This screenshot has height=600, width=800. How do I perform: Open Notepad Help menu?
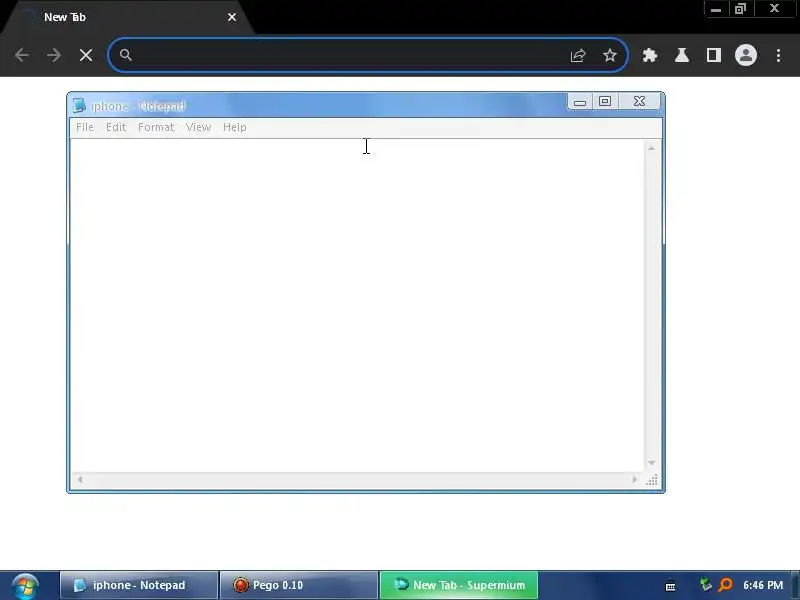pyautogui.click(x=234, y=127)
